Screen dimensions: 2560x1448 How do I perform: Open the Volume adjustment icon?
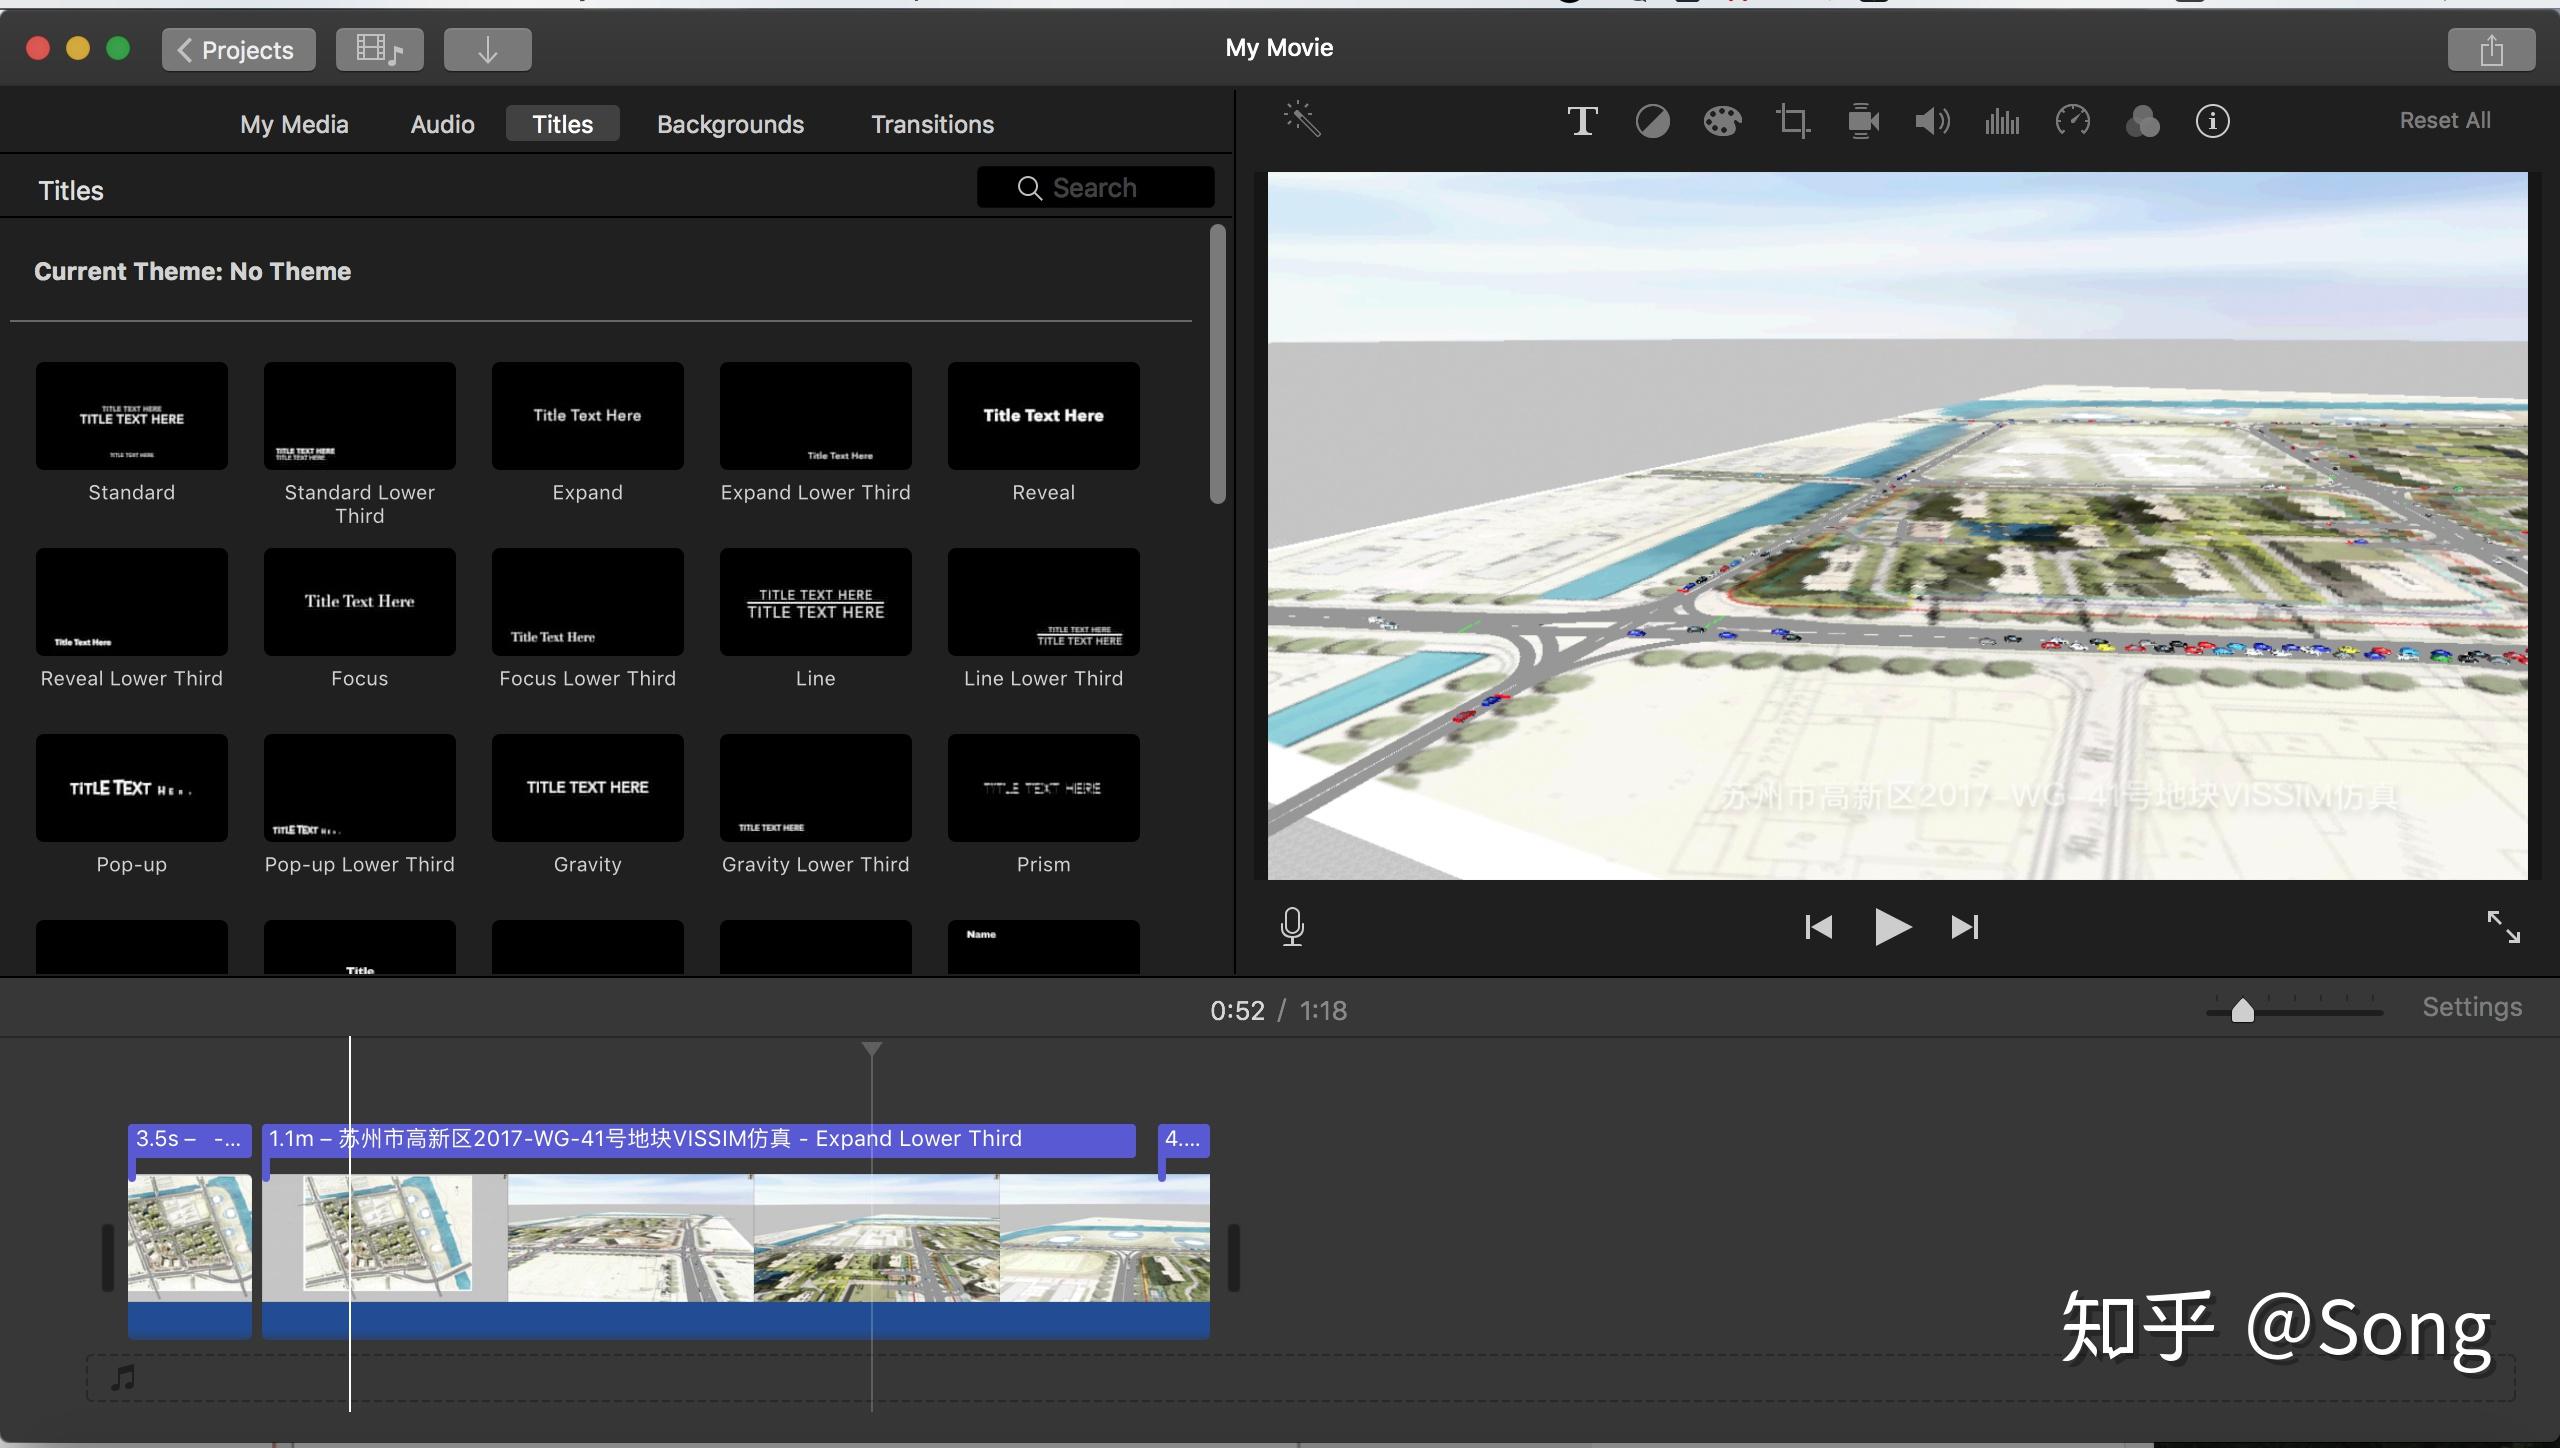click(1932, 122)
